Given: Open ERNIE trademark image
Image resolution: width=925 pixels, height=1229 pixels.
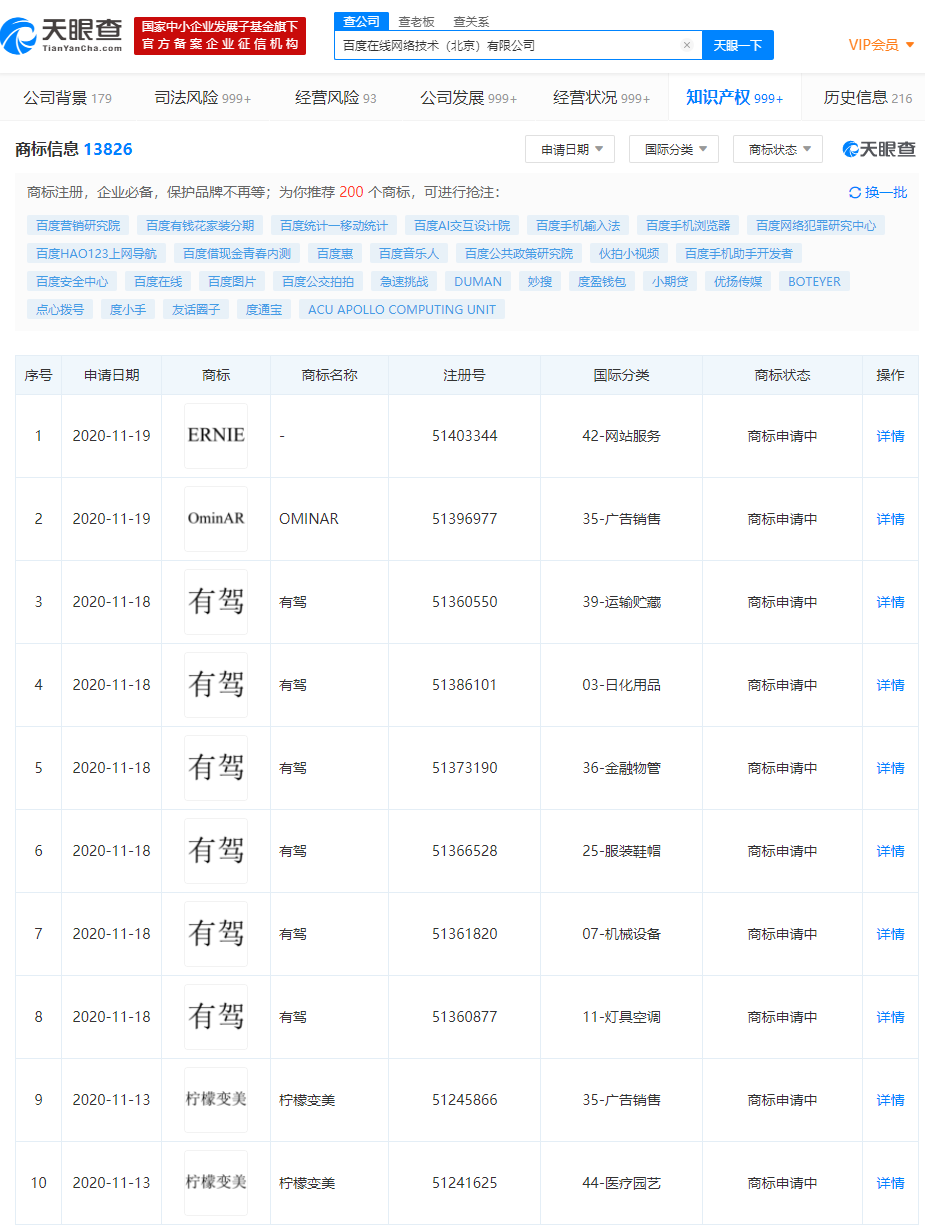Looking at the screenshot, I should pyautogui.click(x=216, y=436).
